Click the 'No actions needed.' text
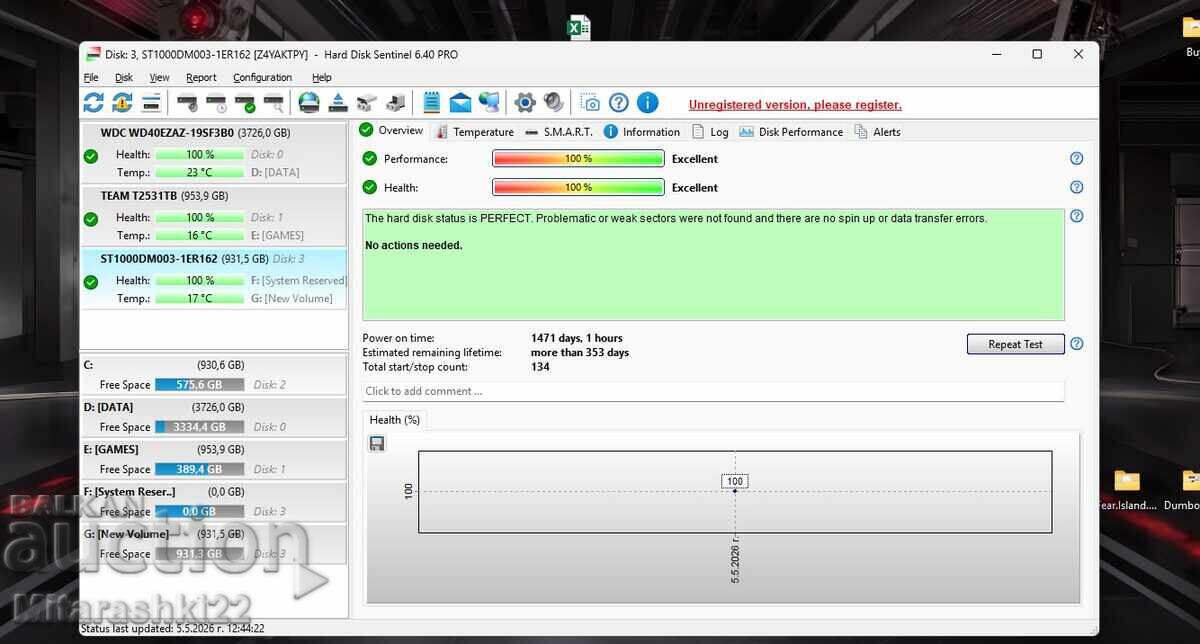 tap(413, 245)
